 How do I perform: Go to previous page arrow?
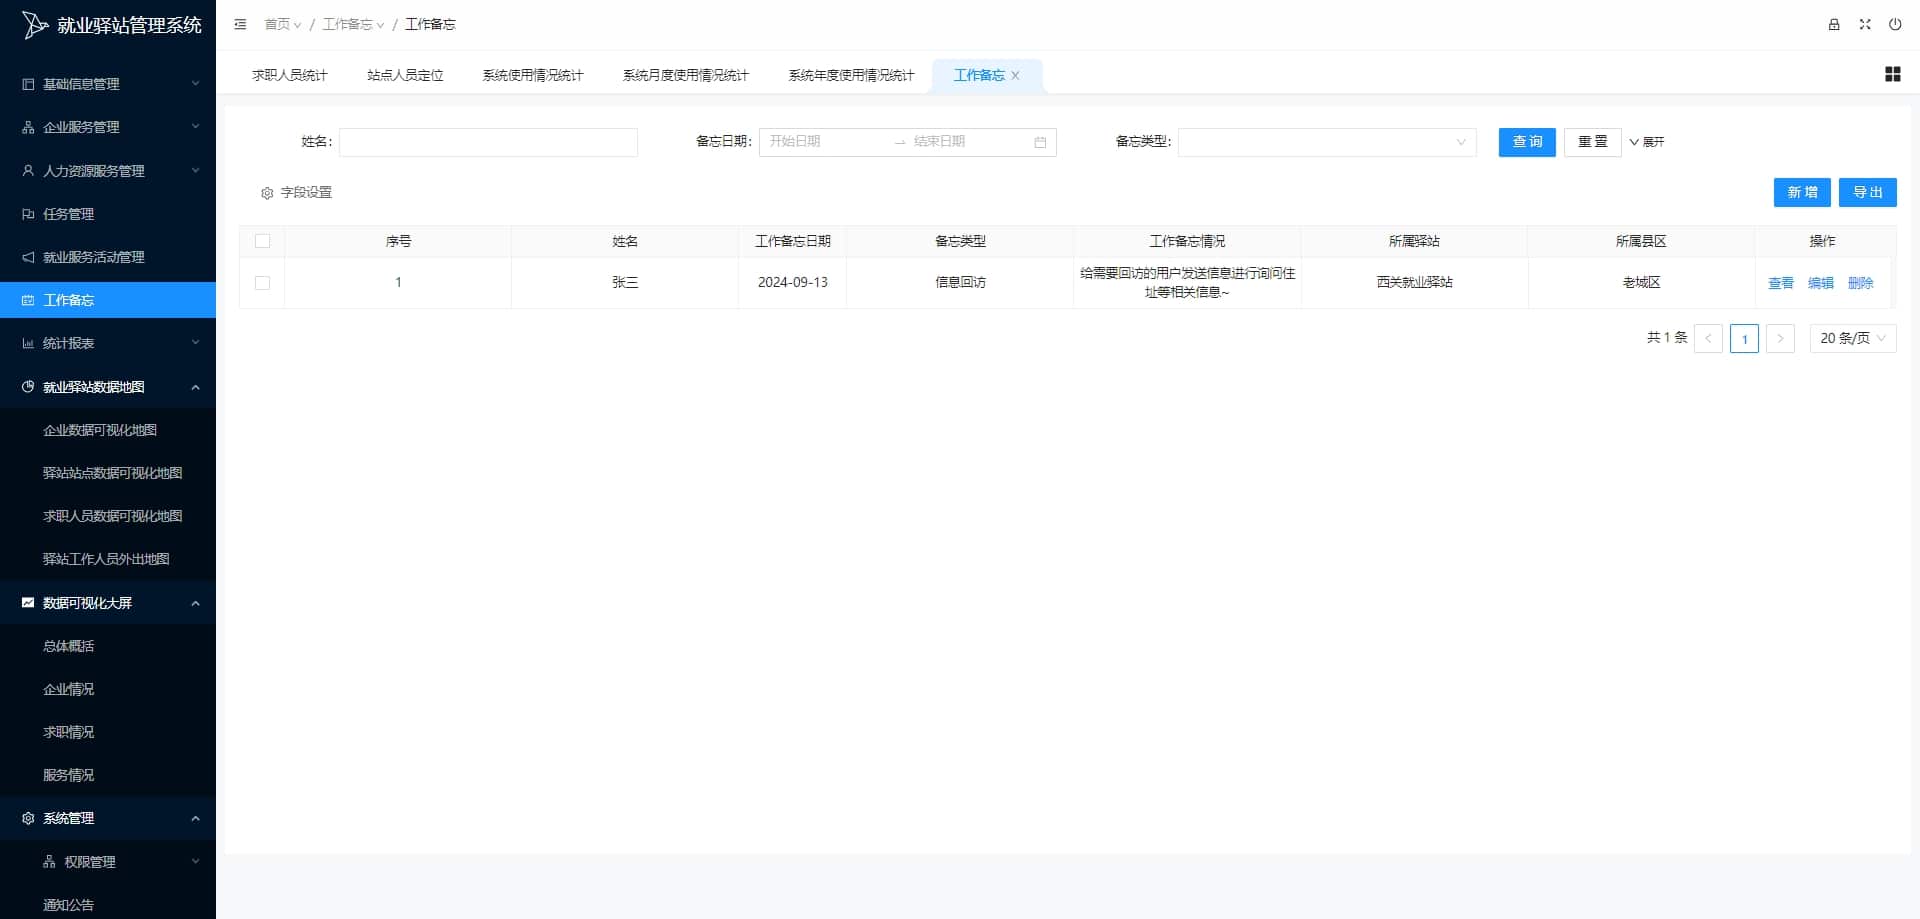1708,338
